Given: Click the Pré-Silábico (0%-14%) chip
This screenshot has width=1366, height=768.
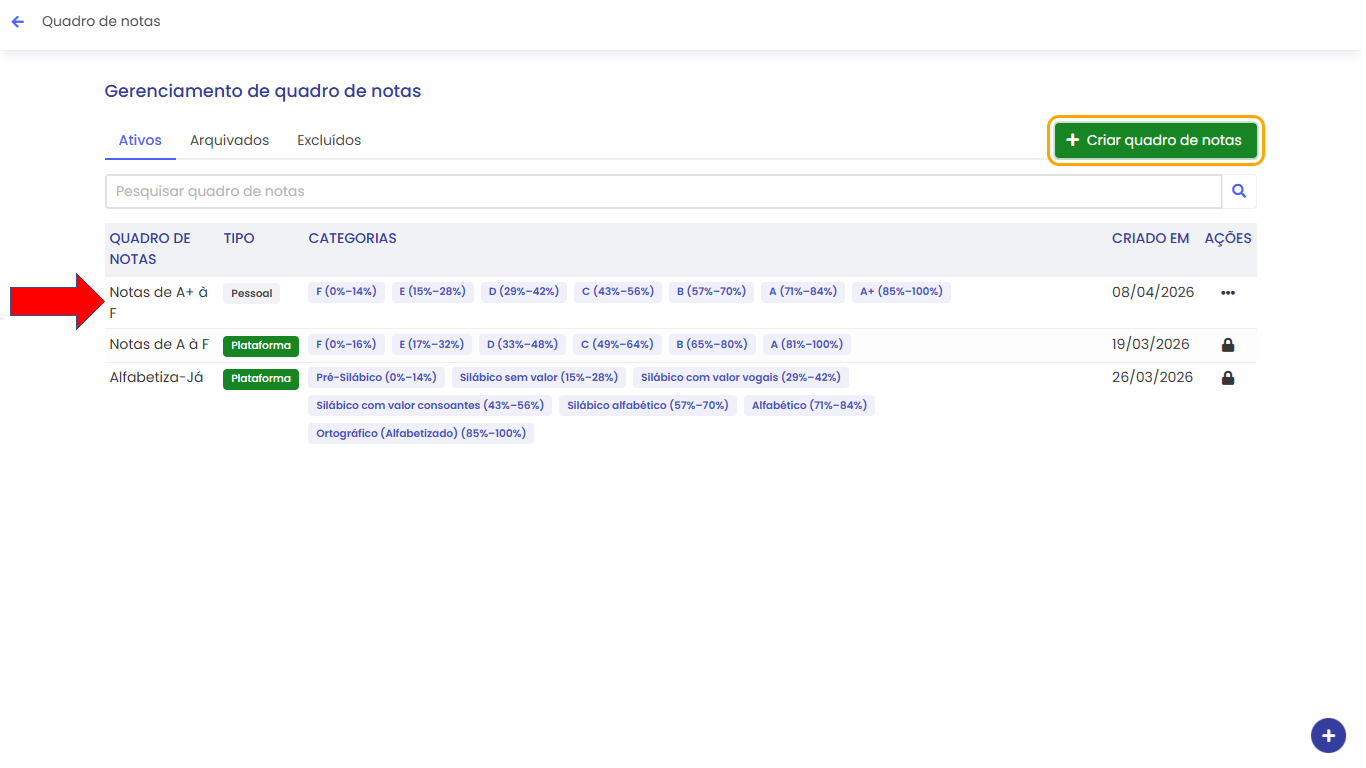Looking at the screenshot, I should click(376, 378).
